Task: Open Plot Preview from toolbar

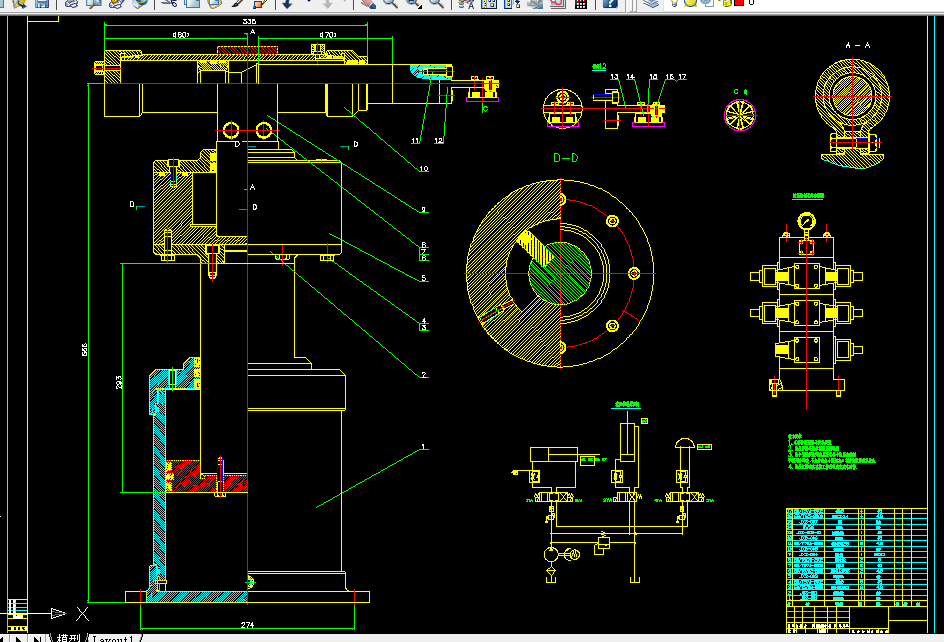Action: click(93, 3)
